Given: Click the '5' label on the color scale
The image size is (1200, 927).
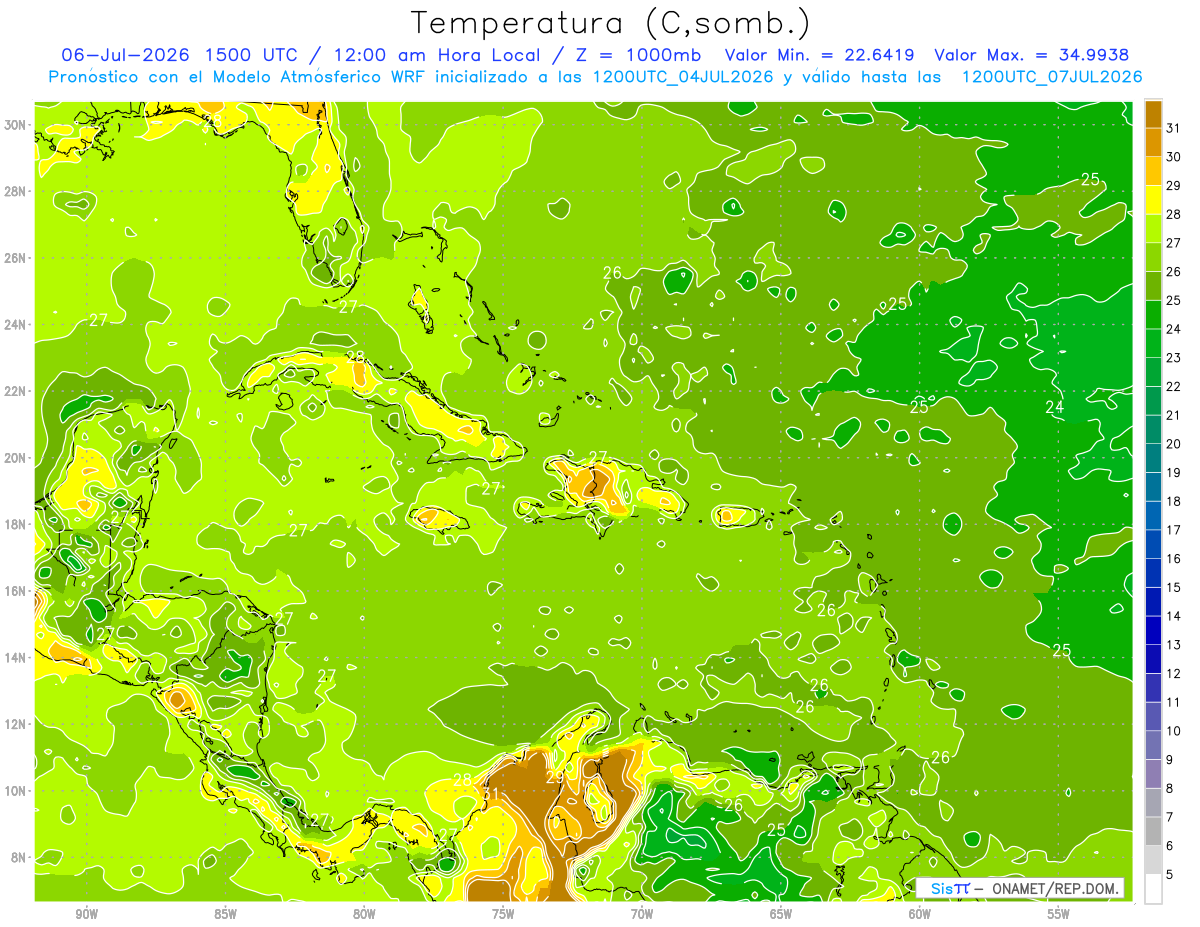Looking at the screenshot, I should pyautogui.click(x=1170, y=875).
